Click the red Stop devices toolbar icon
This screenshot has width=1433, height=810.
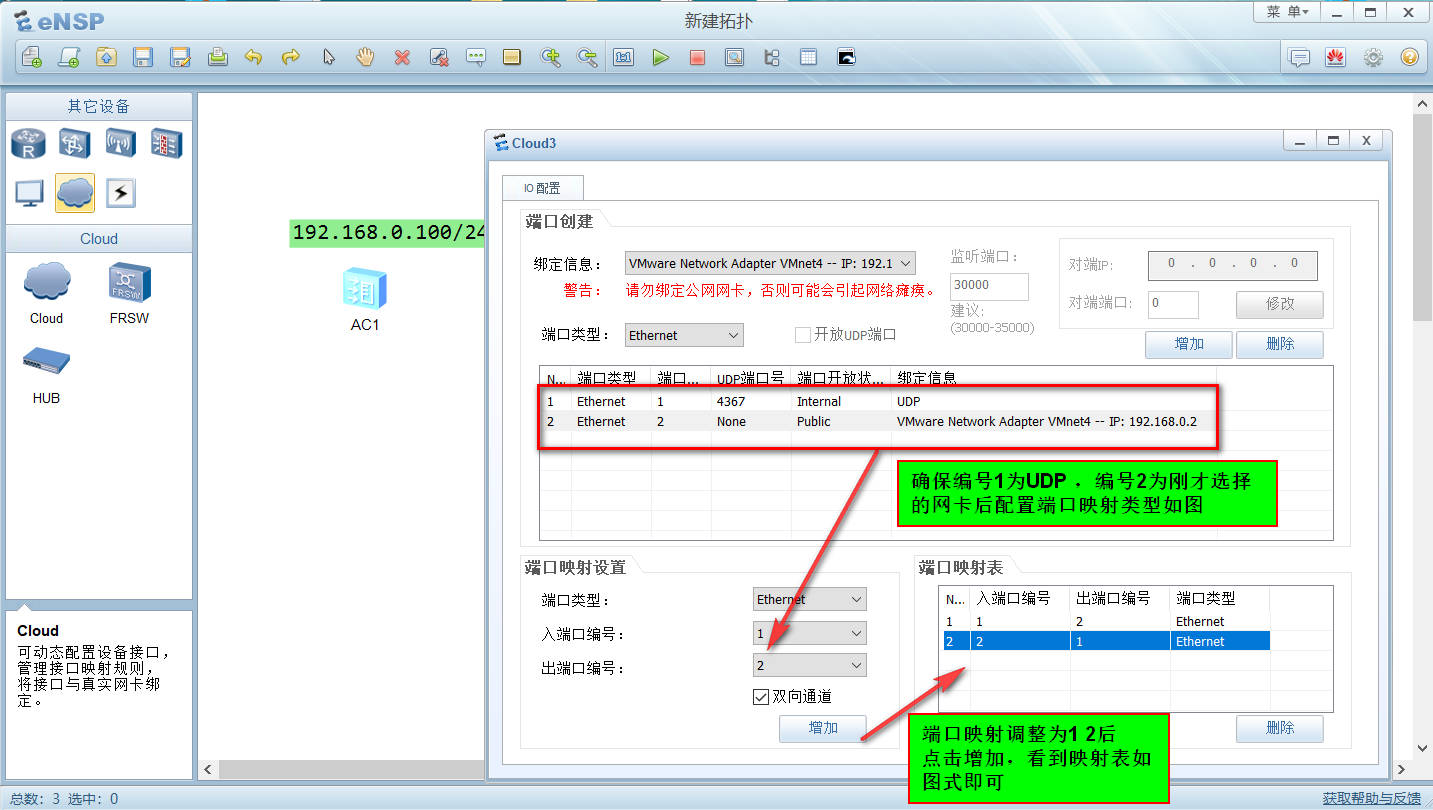(697, 57)
